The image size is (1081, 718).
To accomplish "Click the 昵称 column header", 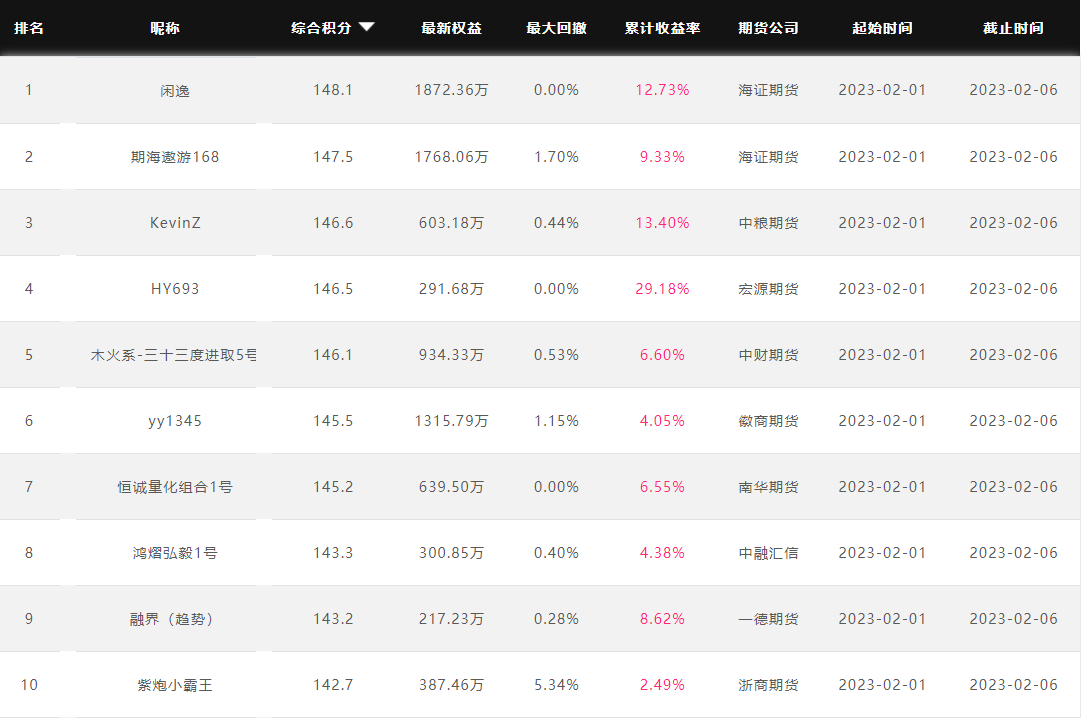I will (x=165, y=28).
